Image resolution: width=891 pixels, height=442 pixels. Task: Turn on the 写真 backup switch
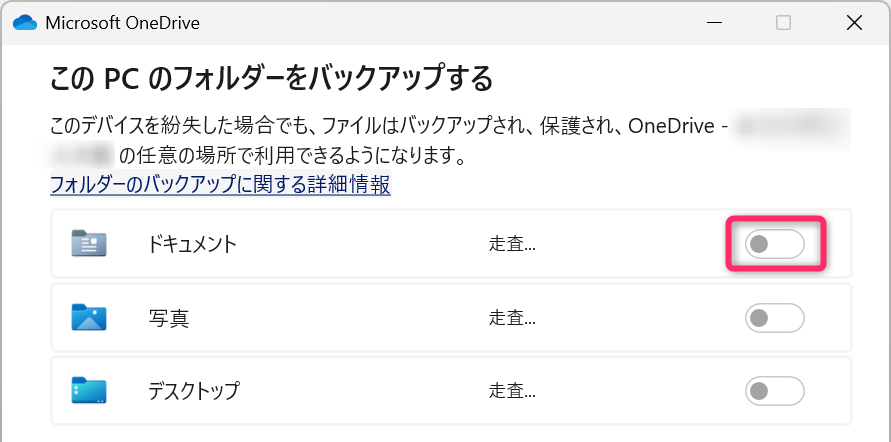click(774, 318)
